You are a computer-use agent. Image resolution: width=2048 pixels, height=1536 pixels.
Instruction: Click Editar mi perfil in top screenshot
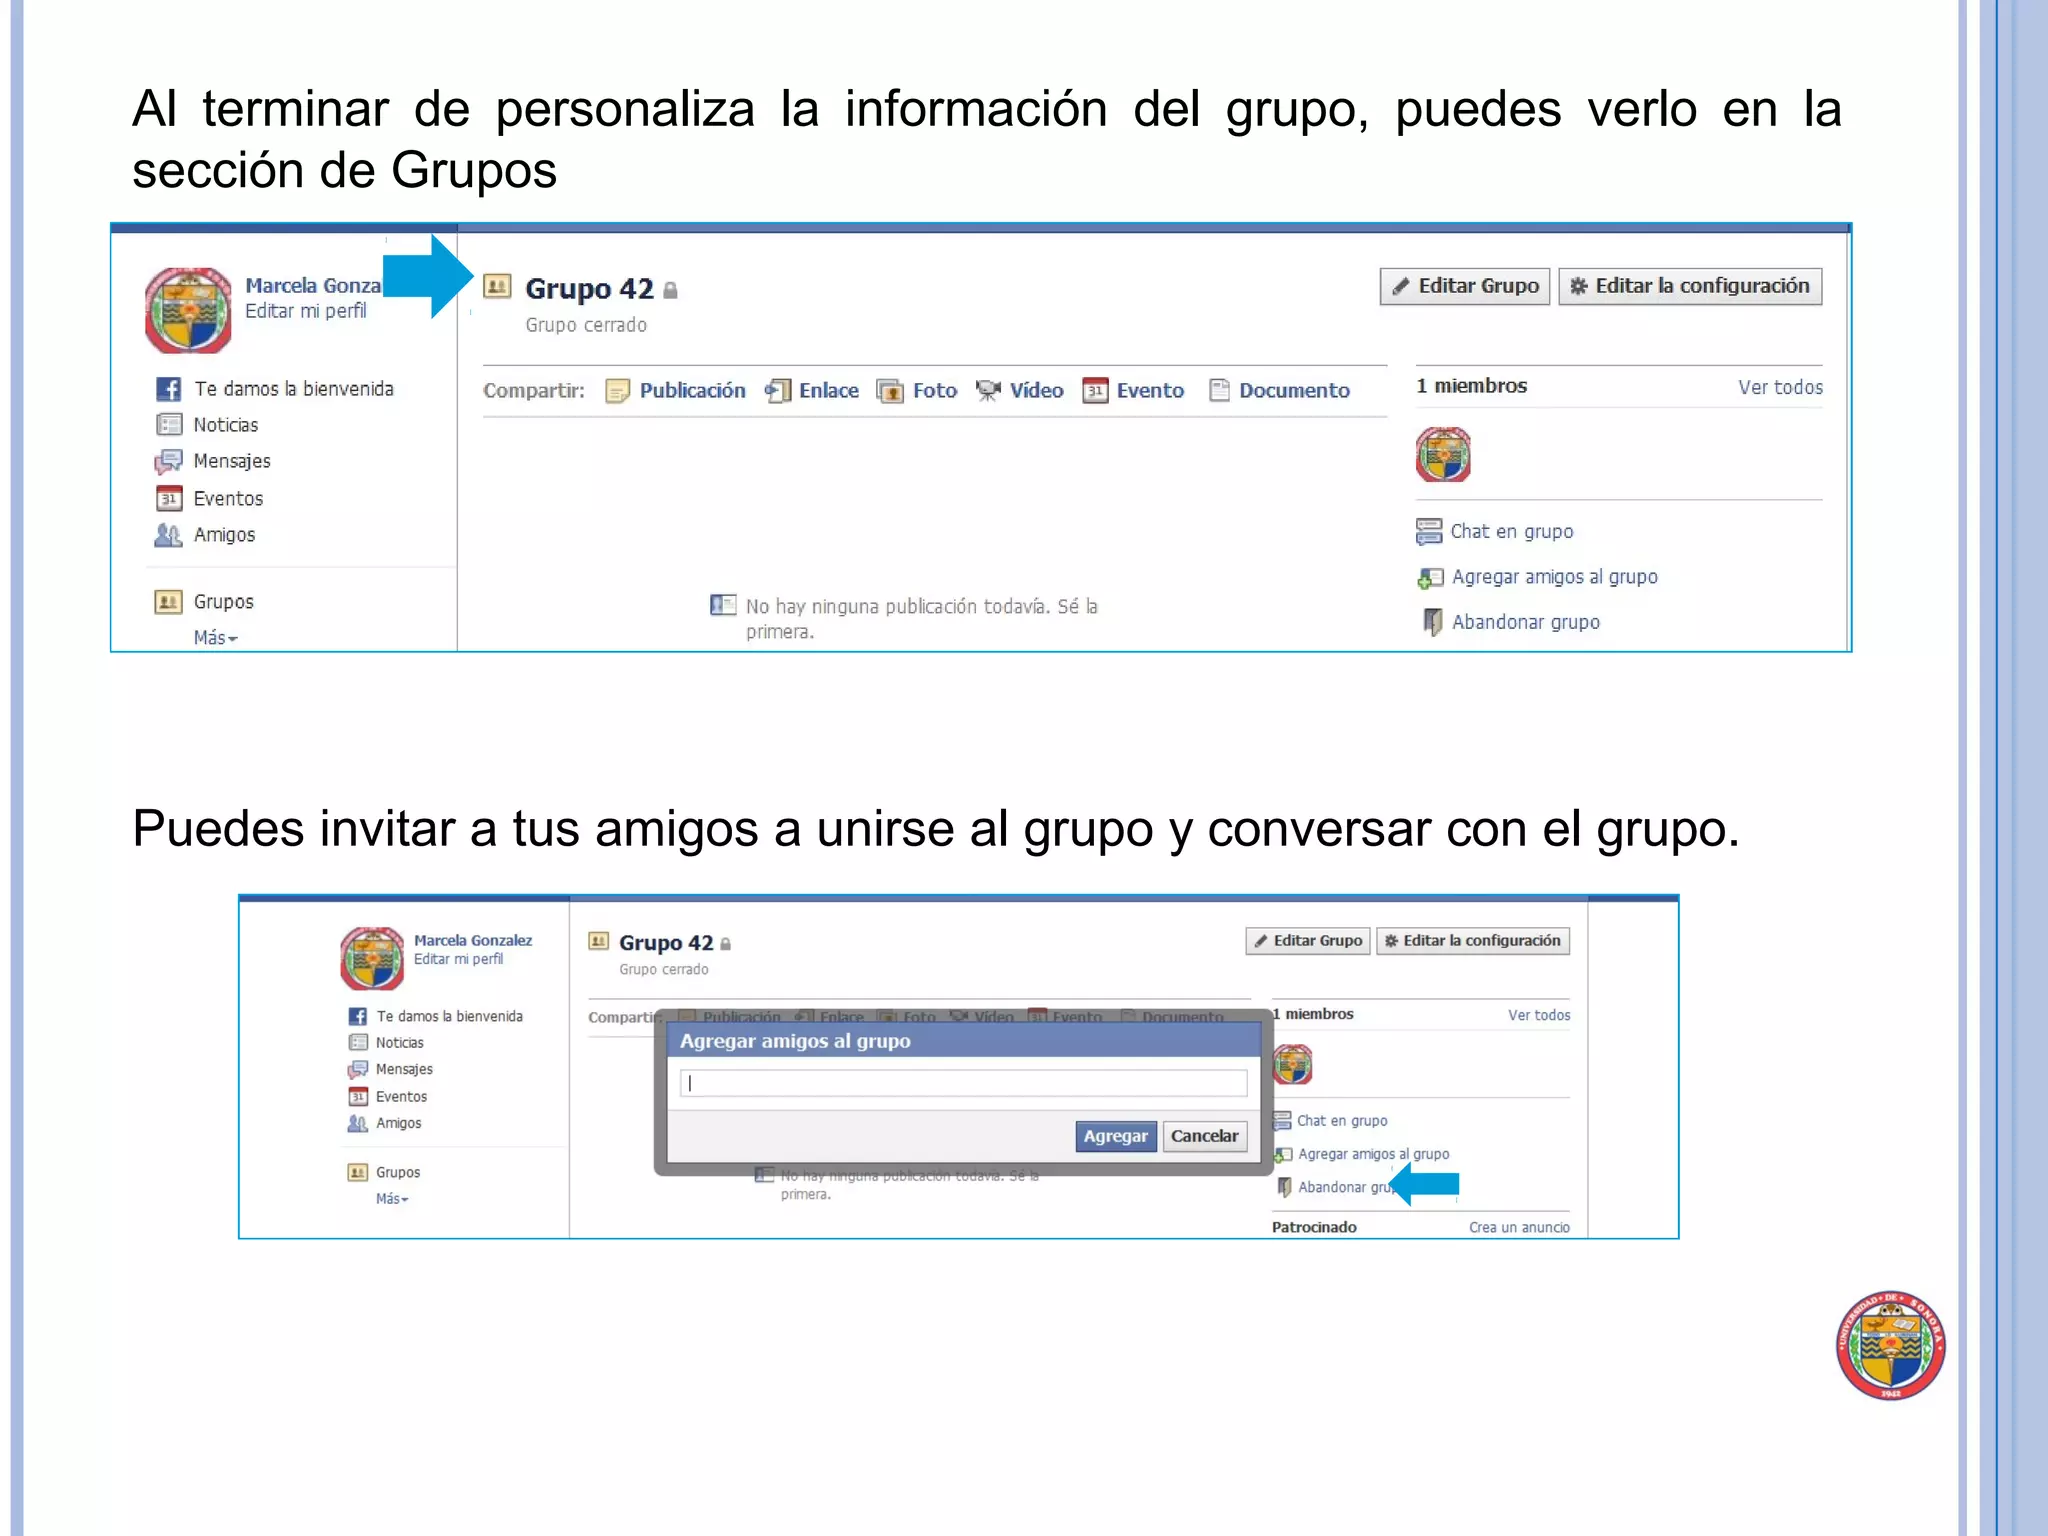pyautogui.click(x=306, y=311)
